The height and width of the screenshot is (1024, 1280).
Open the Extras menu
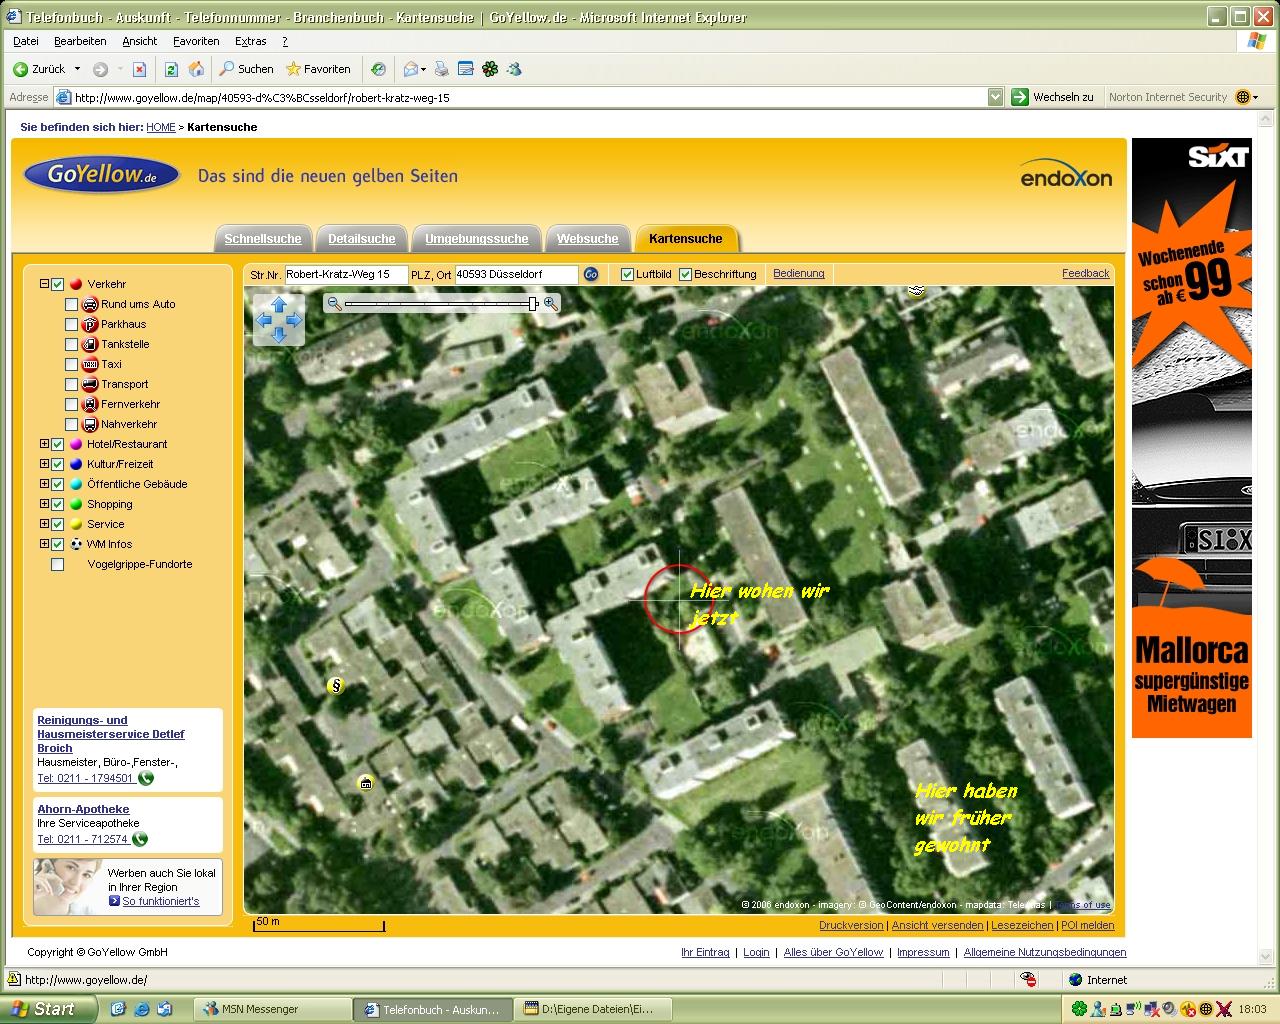coord(250,41)
